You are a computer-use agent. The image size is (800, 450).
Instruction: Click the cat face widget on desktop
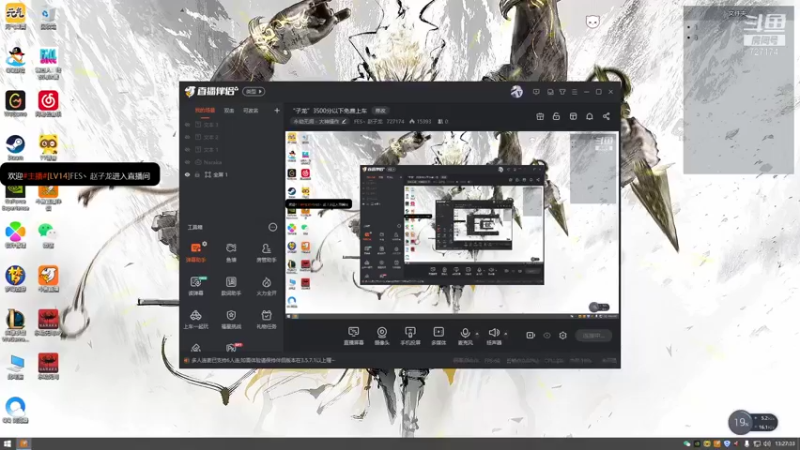click(592, 21)
